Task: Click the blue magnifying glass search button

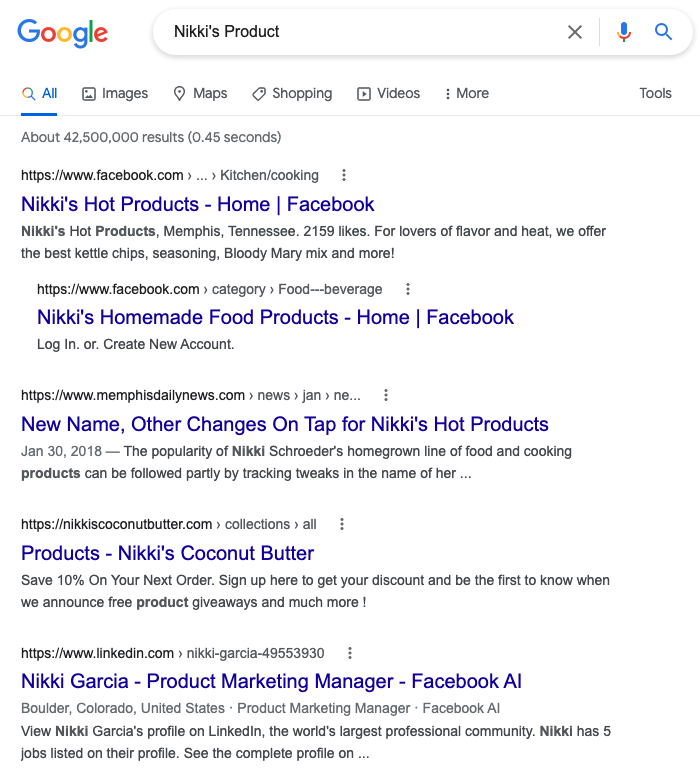Action: coord(663,32)
